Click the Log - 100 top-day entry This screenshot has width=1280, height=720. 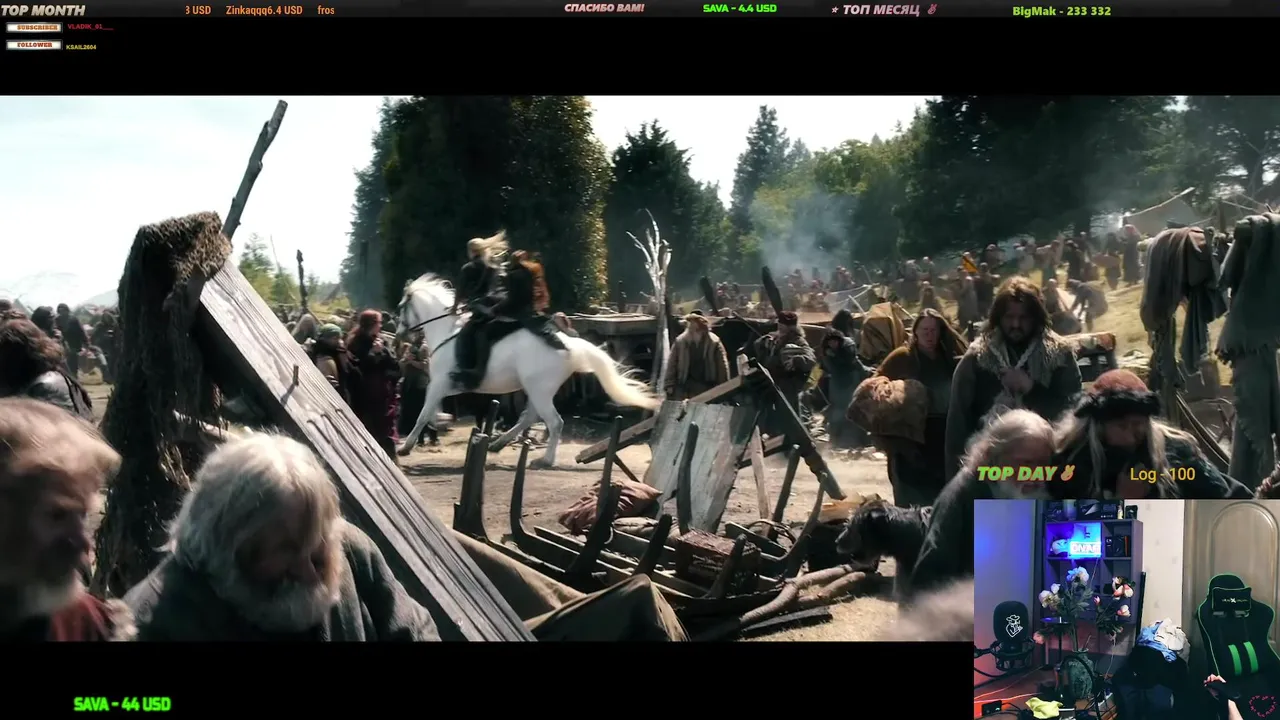(1162, 474)
